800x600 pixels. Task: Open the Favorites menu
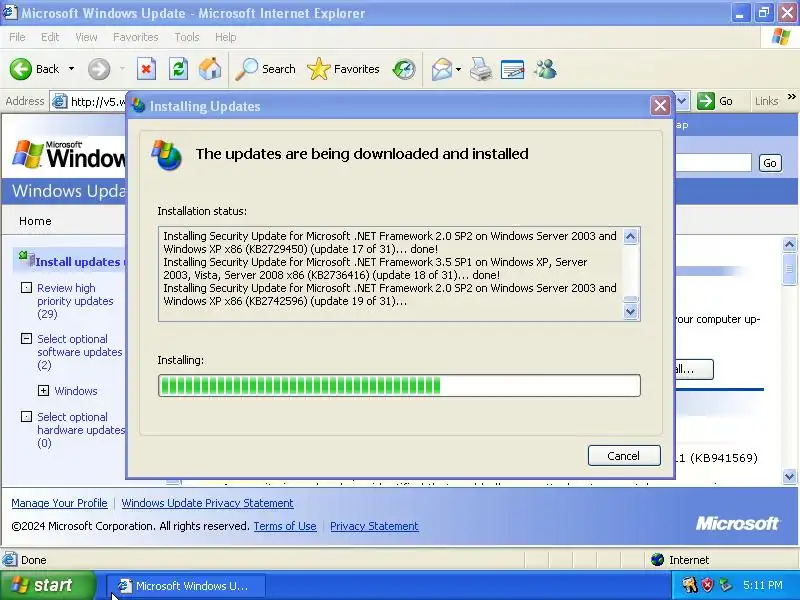[136, 37]
